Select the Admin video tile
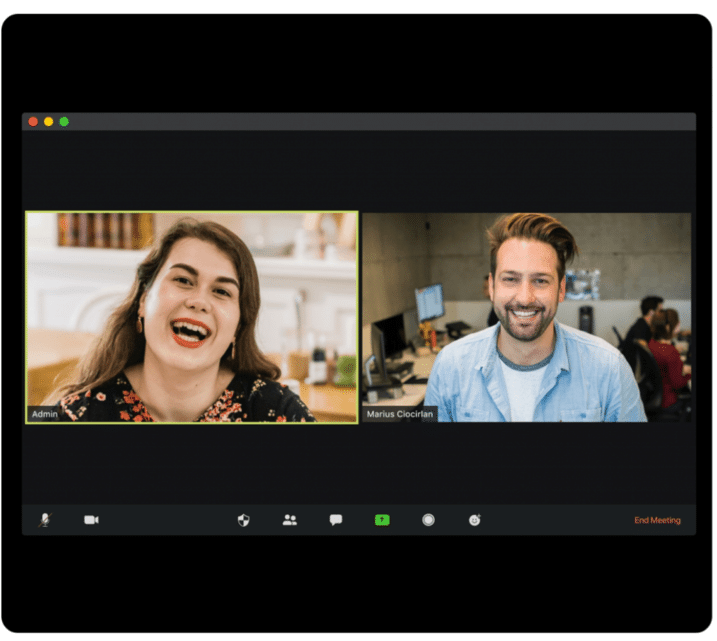This screenshot has height=641, width=717. click(192, 317)
